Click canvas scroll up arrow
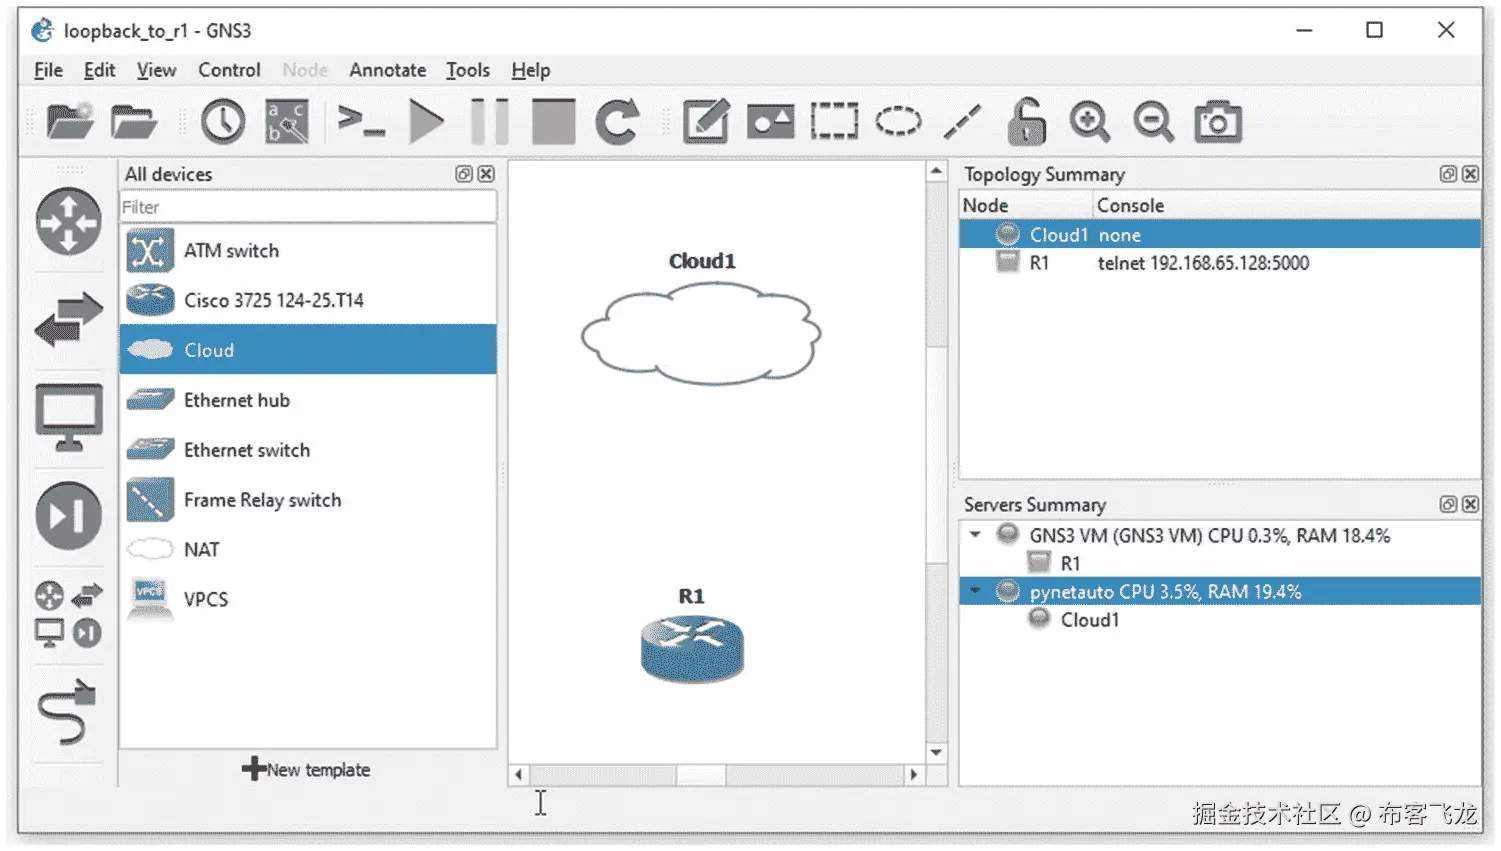The height and width of the screenshot is (851, 1501). [x=936, y=172]
